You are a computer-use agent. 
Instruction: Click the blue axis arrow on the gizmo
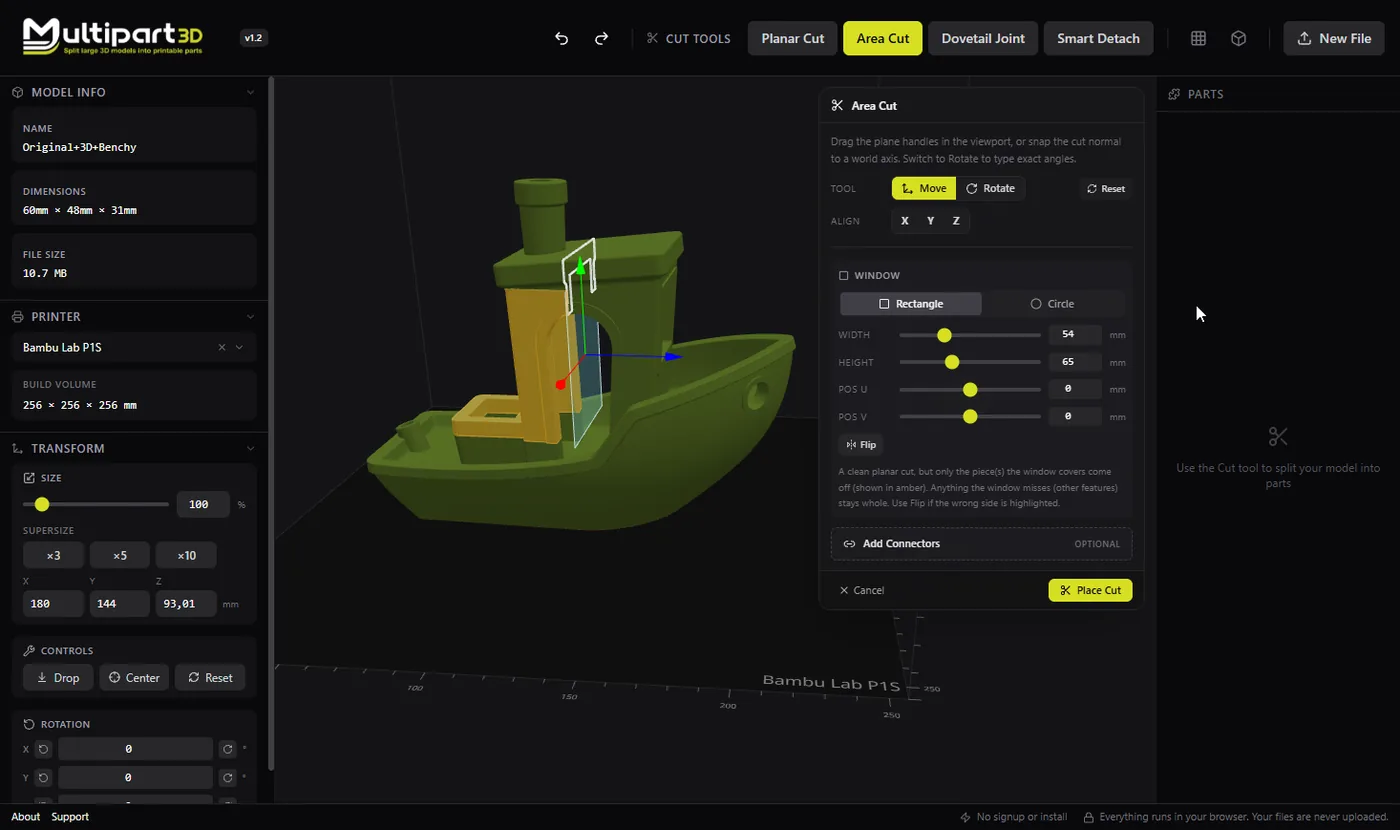pyautogui.click(x=673, y=356)
